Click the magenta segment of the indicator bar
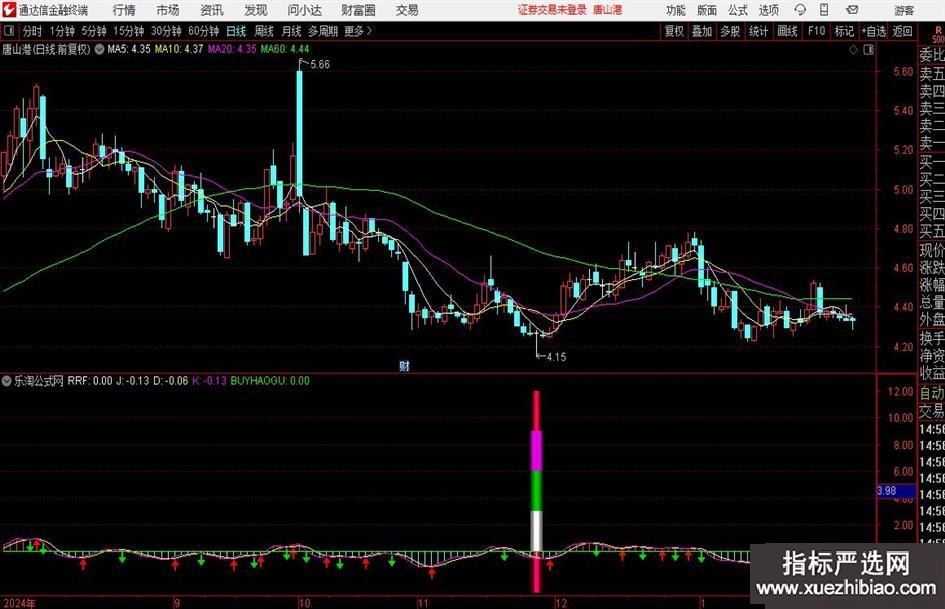945x609 pixels. tap(537, 450)
